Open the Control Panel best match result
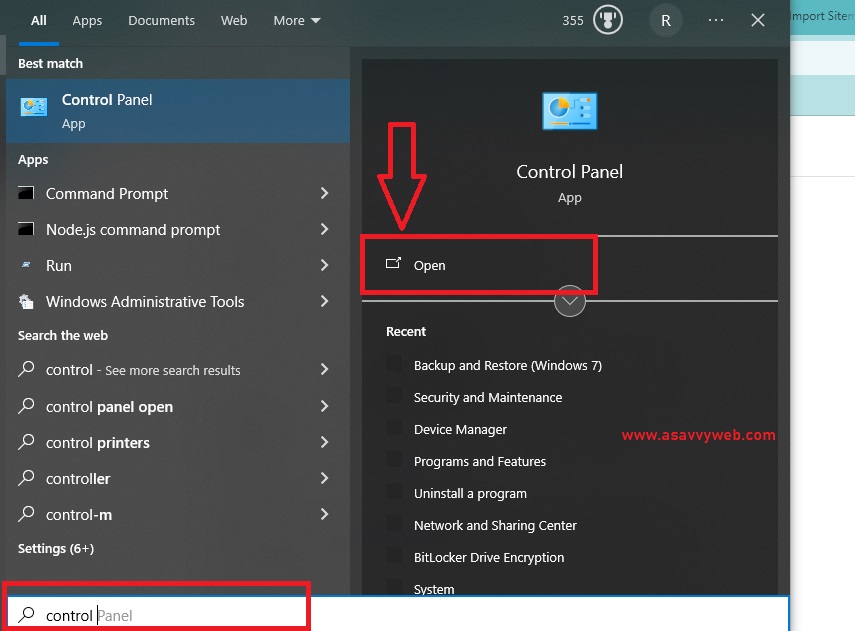Viewport: 855px width, 631px height. coord(178,111)
